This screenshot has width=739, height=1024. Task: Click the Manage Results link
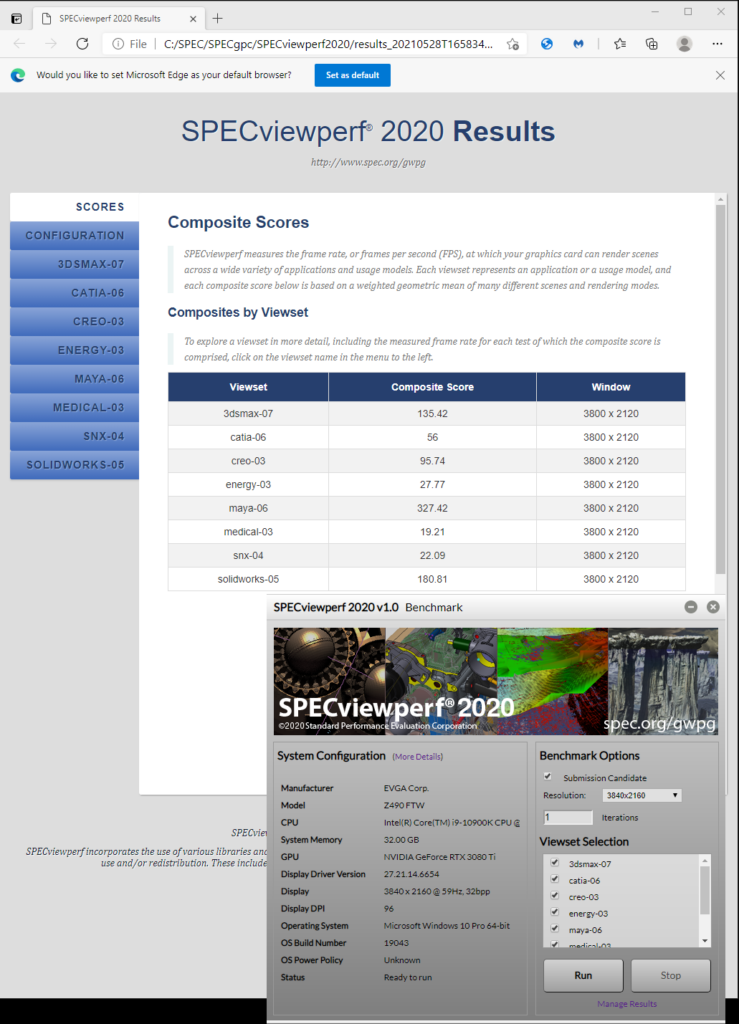[x=627, y=1004]
